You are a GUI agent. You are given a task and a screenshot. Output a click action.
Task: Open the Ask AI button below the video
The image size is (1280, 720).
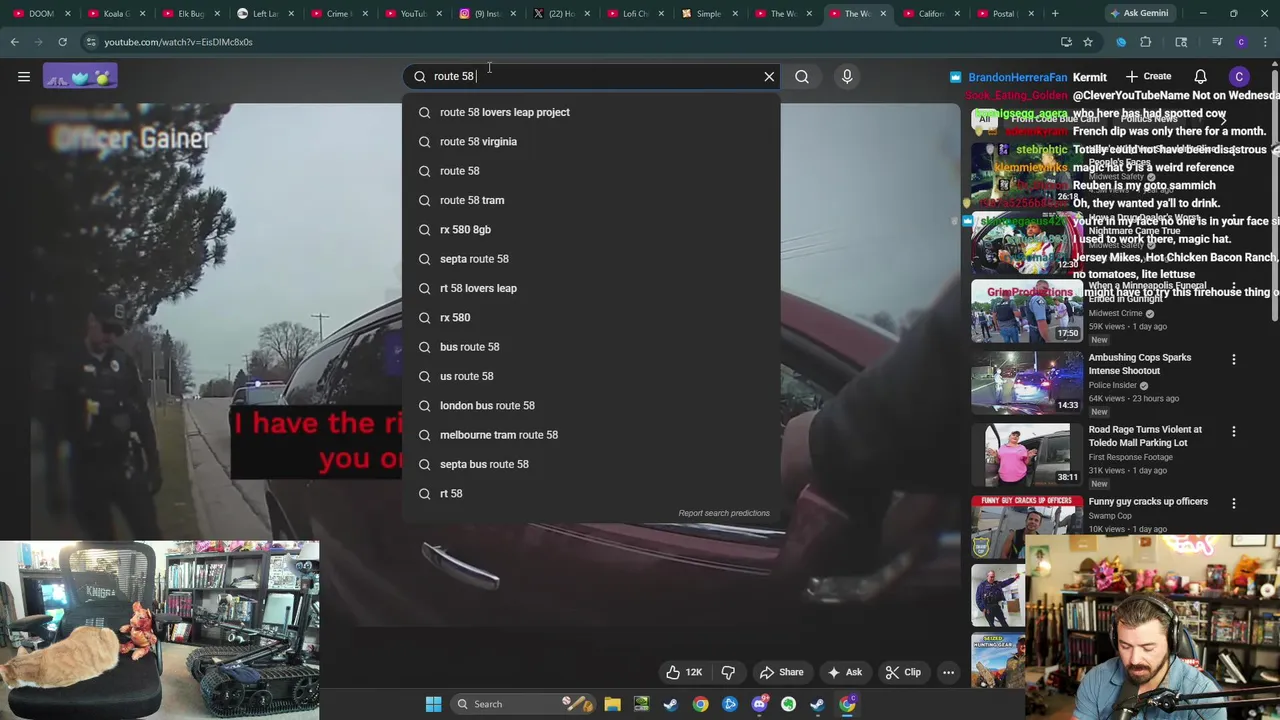pos(844,672)
